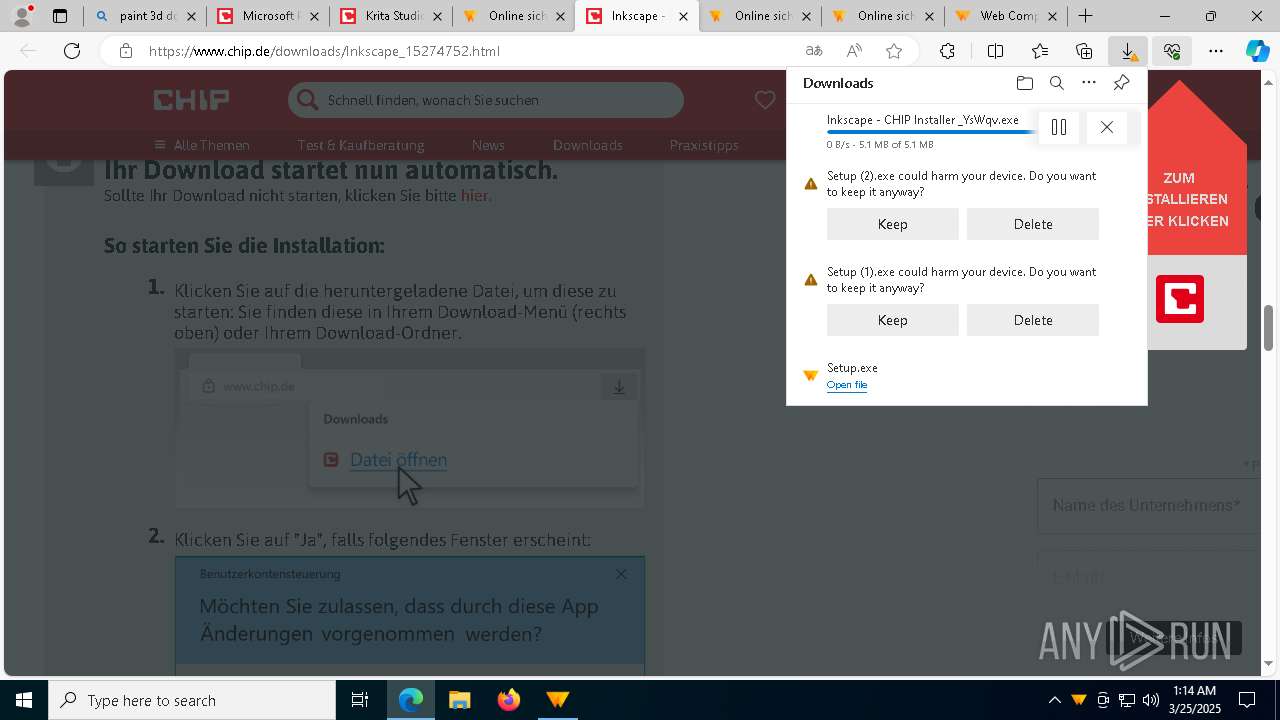Open tab actions menu icon
1280x720 pixels.
point(60,16)
